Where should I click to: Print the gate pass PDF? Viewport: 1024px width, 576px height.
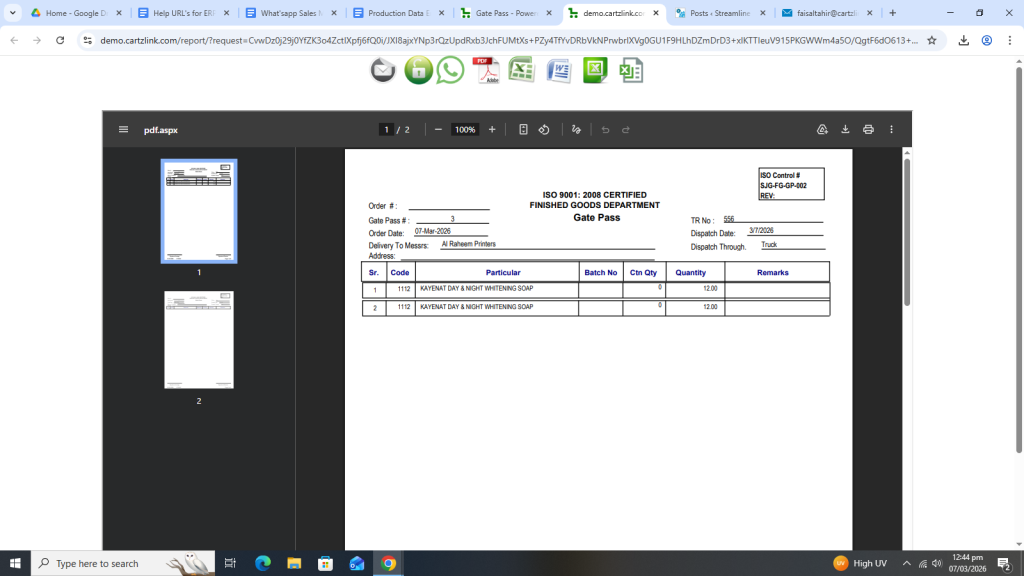click(x=868, y=130)
